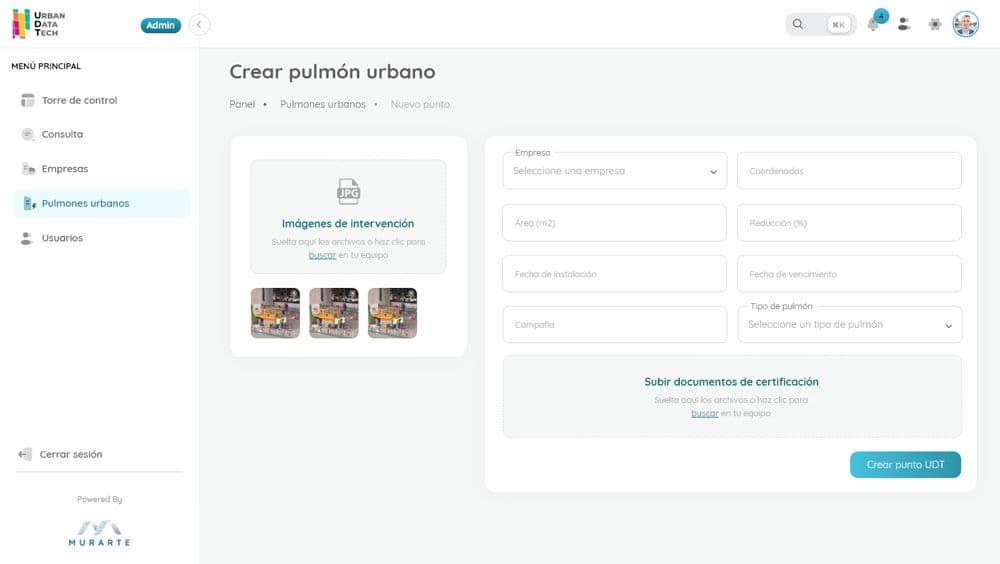Viewport: 1000px width, 564px height.
Task: Remove the third image thumbnail
Action: [411, 294]
